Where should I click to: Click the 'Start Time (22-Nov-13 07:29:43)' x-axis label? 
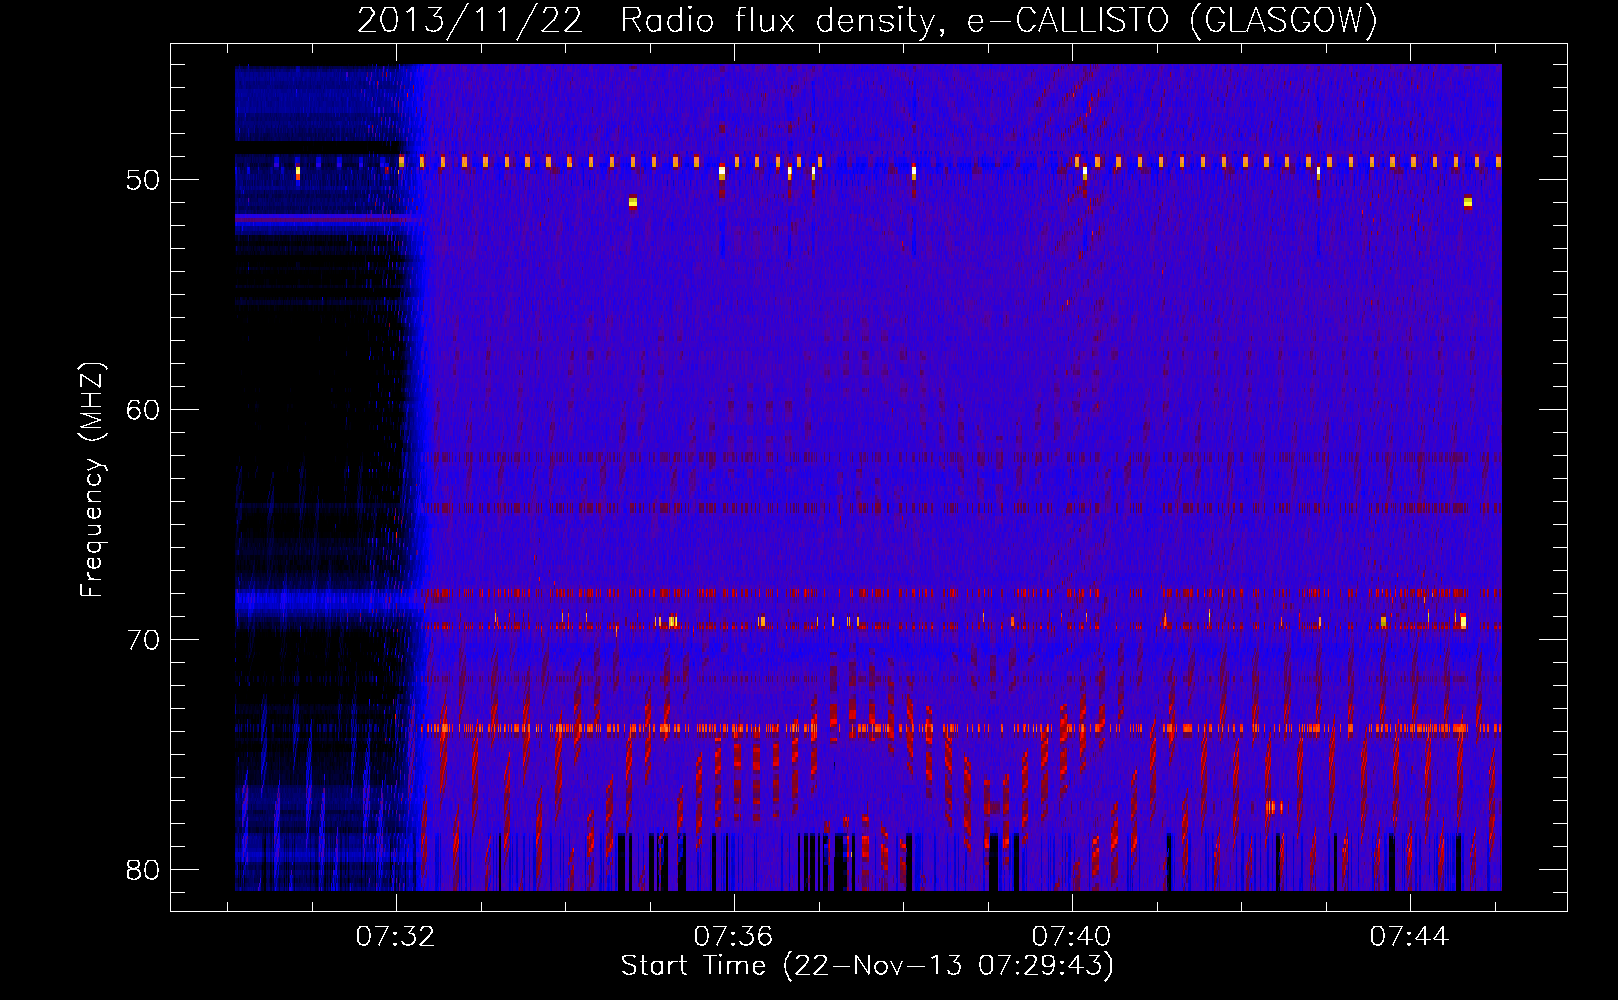(867, 966)
